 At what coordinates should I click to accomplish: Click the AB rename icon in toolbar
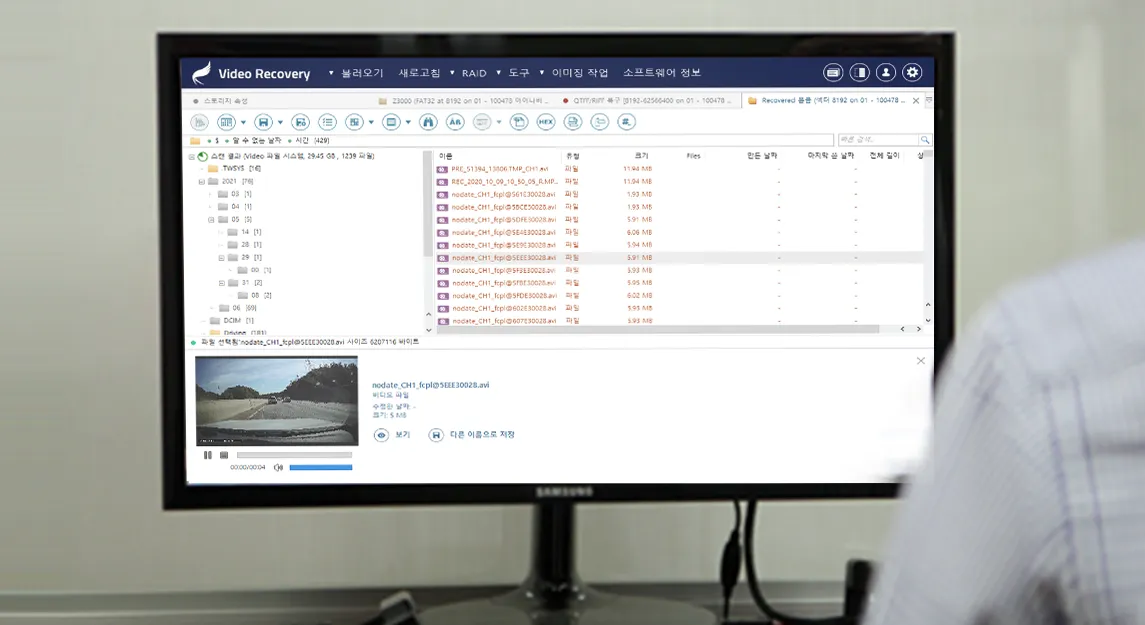[455, 122]
